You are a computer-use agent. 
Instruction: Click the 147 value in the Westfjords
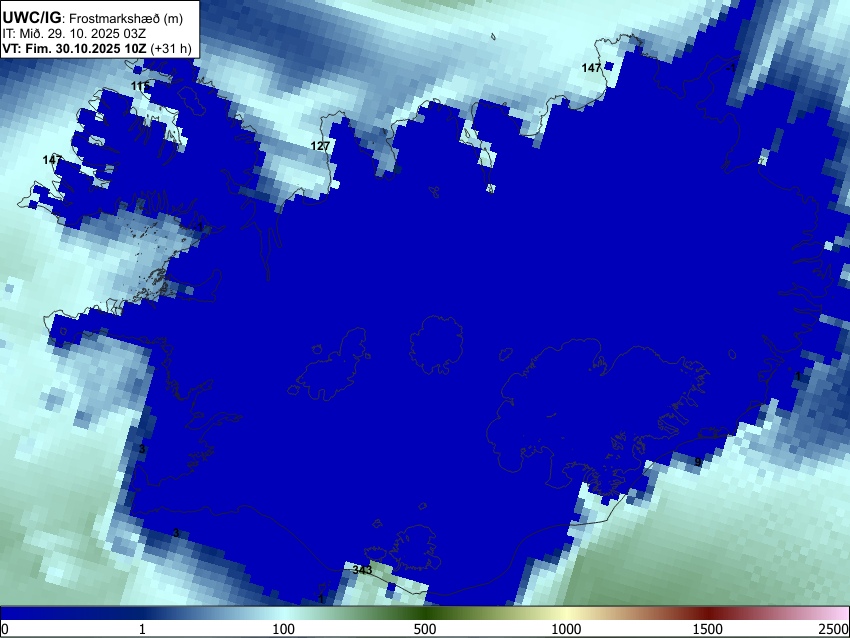[x=52, y=159]
